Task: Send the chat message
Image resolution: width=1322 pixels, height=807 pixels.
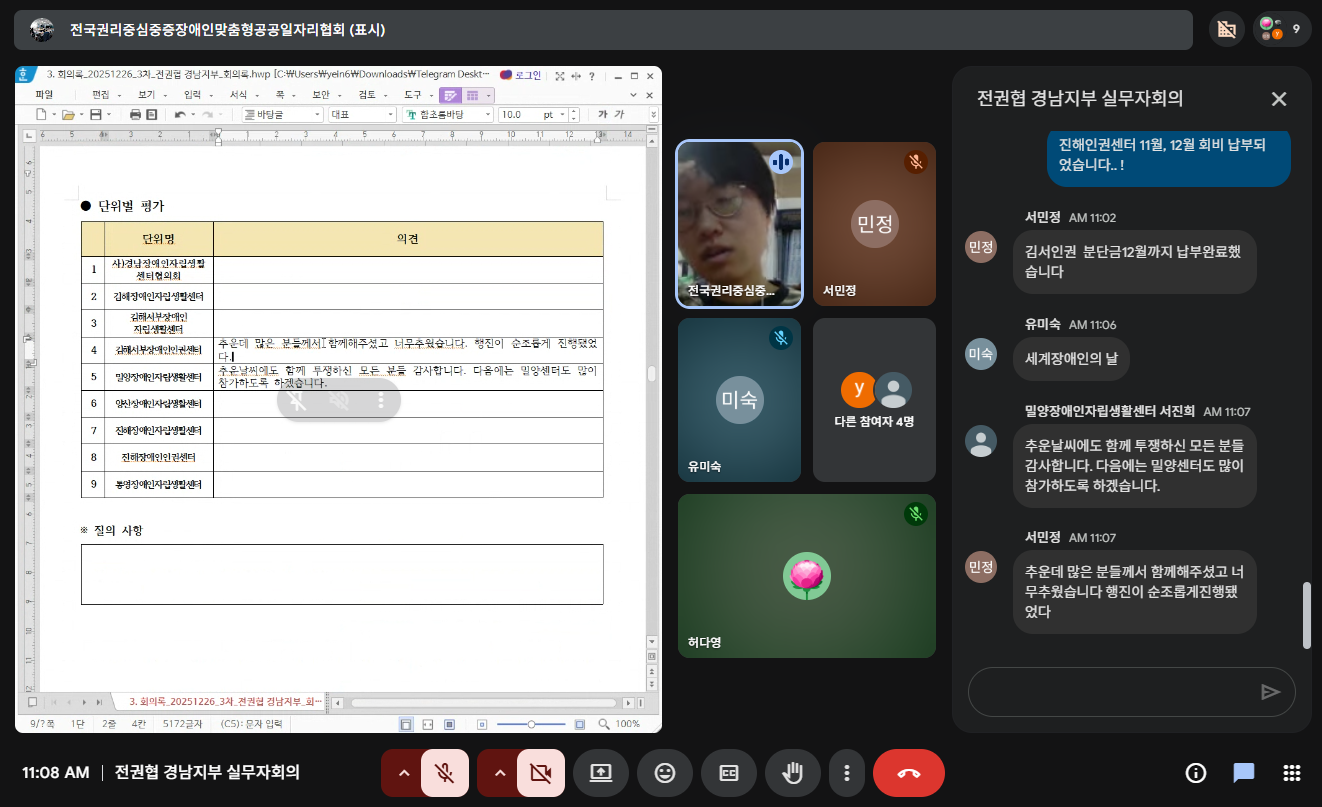Action: pos(1270,692)
